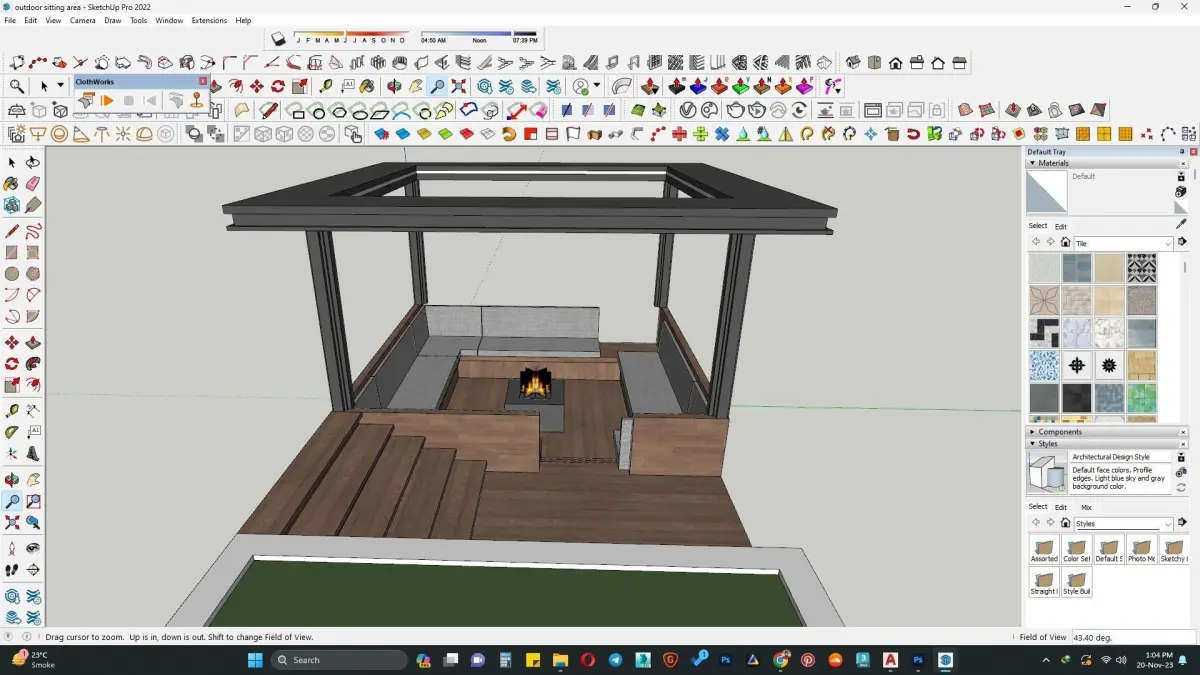The image size is (1200, 675).
Task: Switch to Styles Mix tab
Action: pos(1086,508)
